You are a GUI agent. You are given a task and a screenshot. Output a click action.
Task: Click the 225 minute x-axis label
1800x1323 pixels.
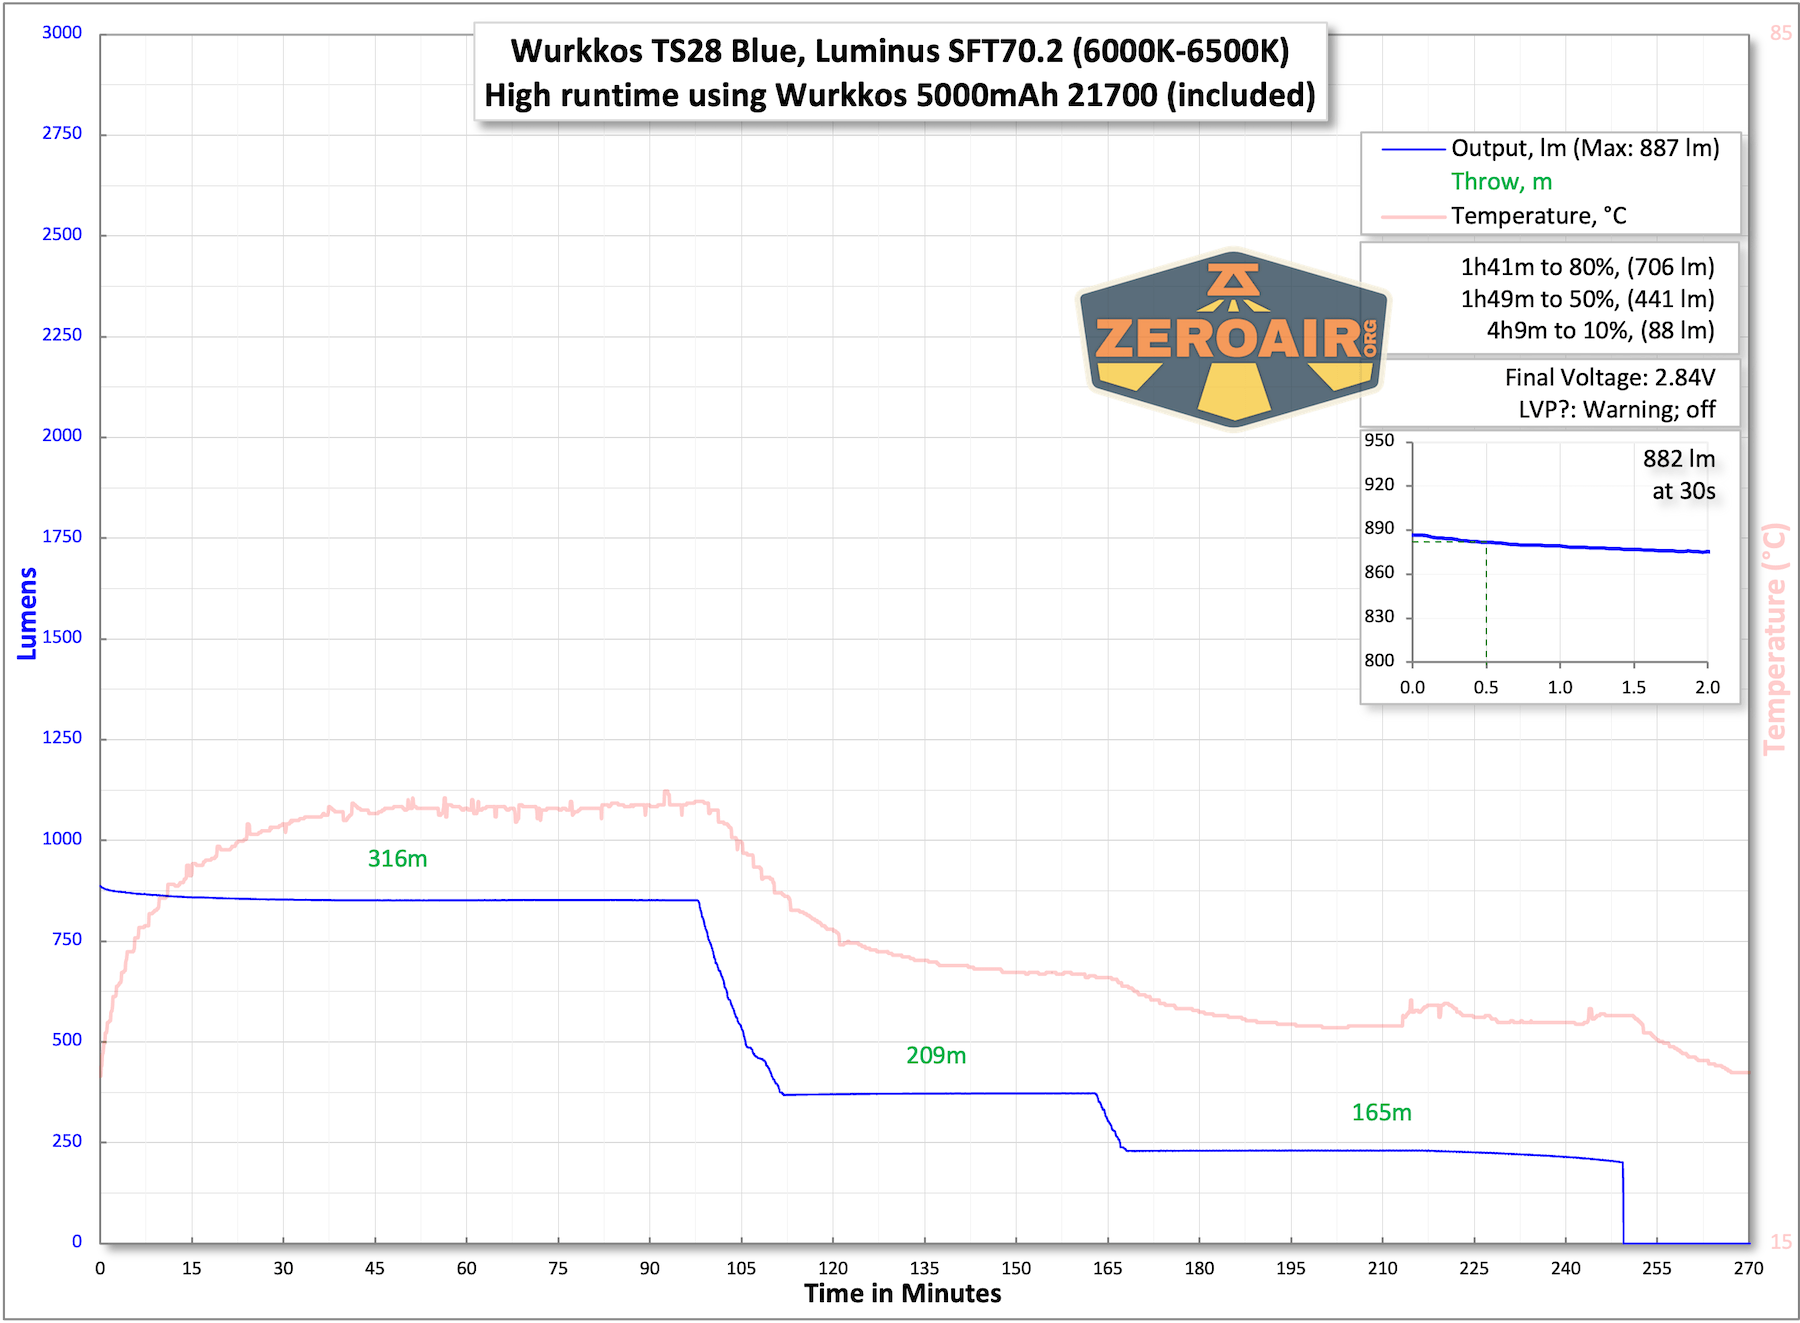pyautogui.click(x=1474, y=1269)
